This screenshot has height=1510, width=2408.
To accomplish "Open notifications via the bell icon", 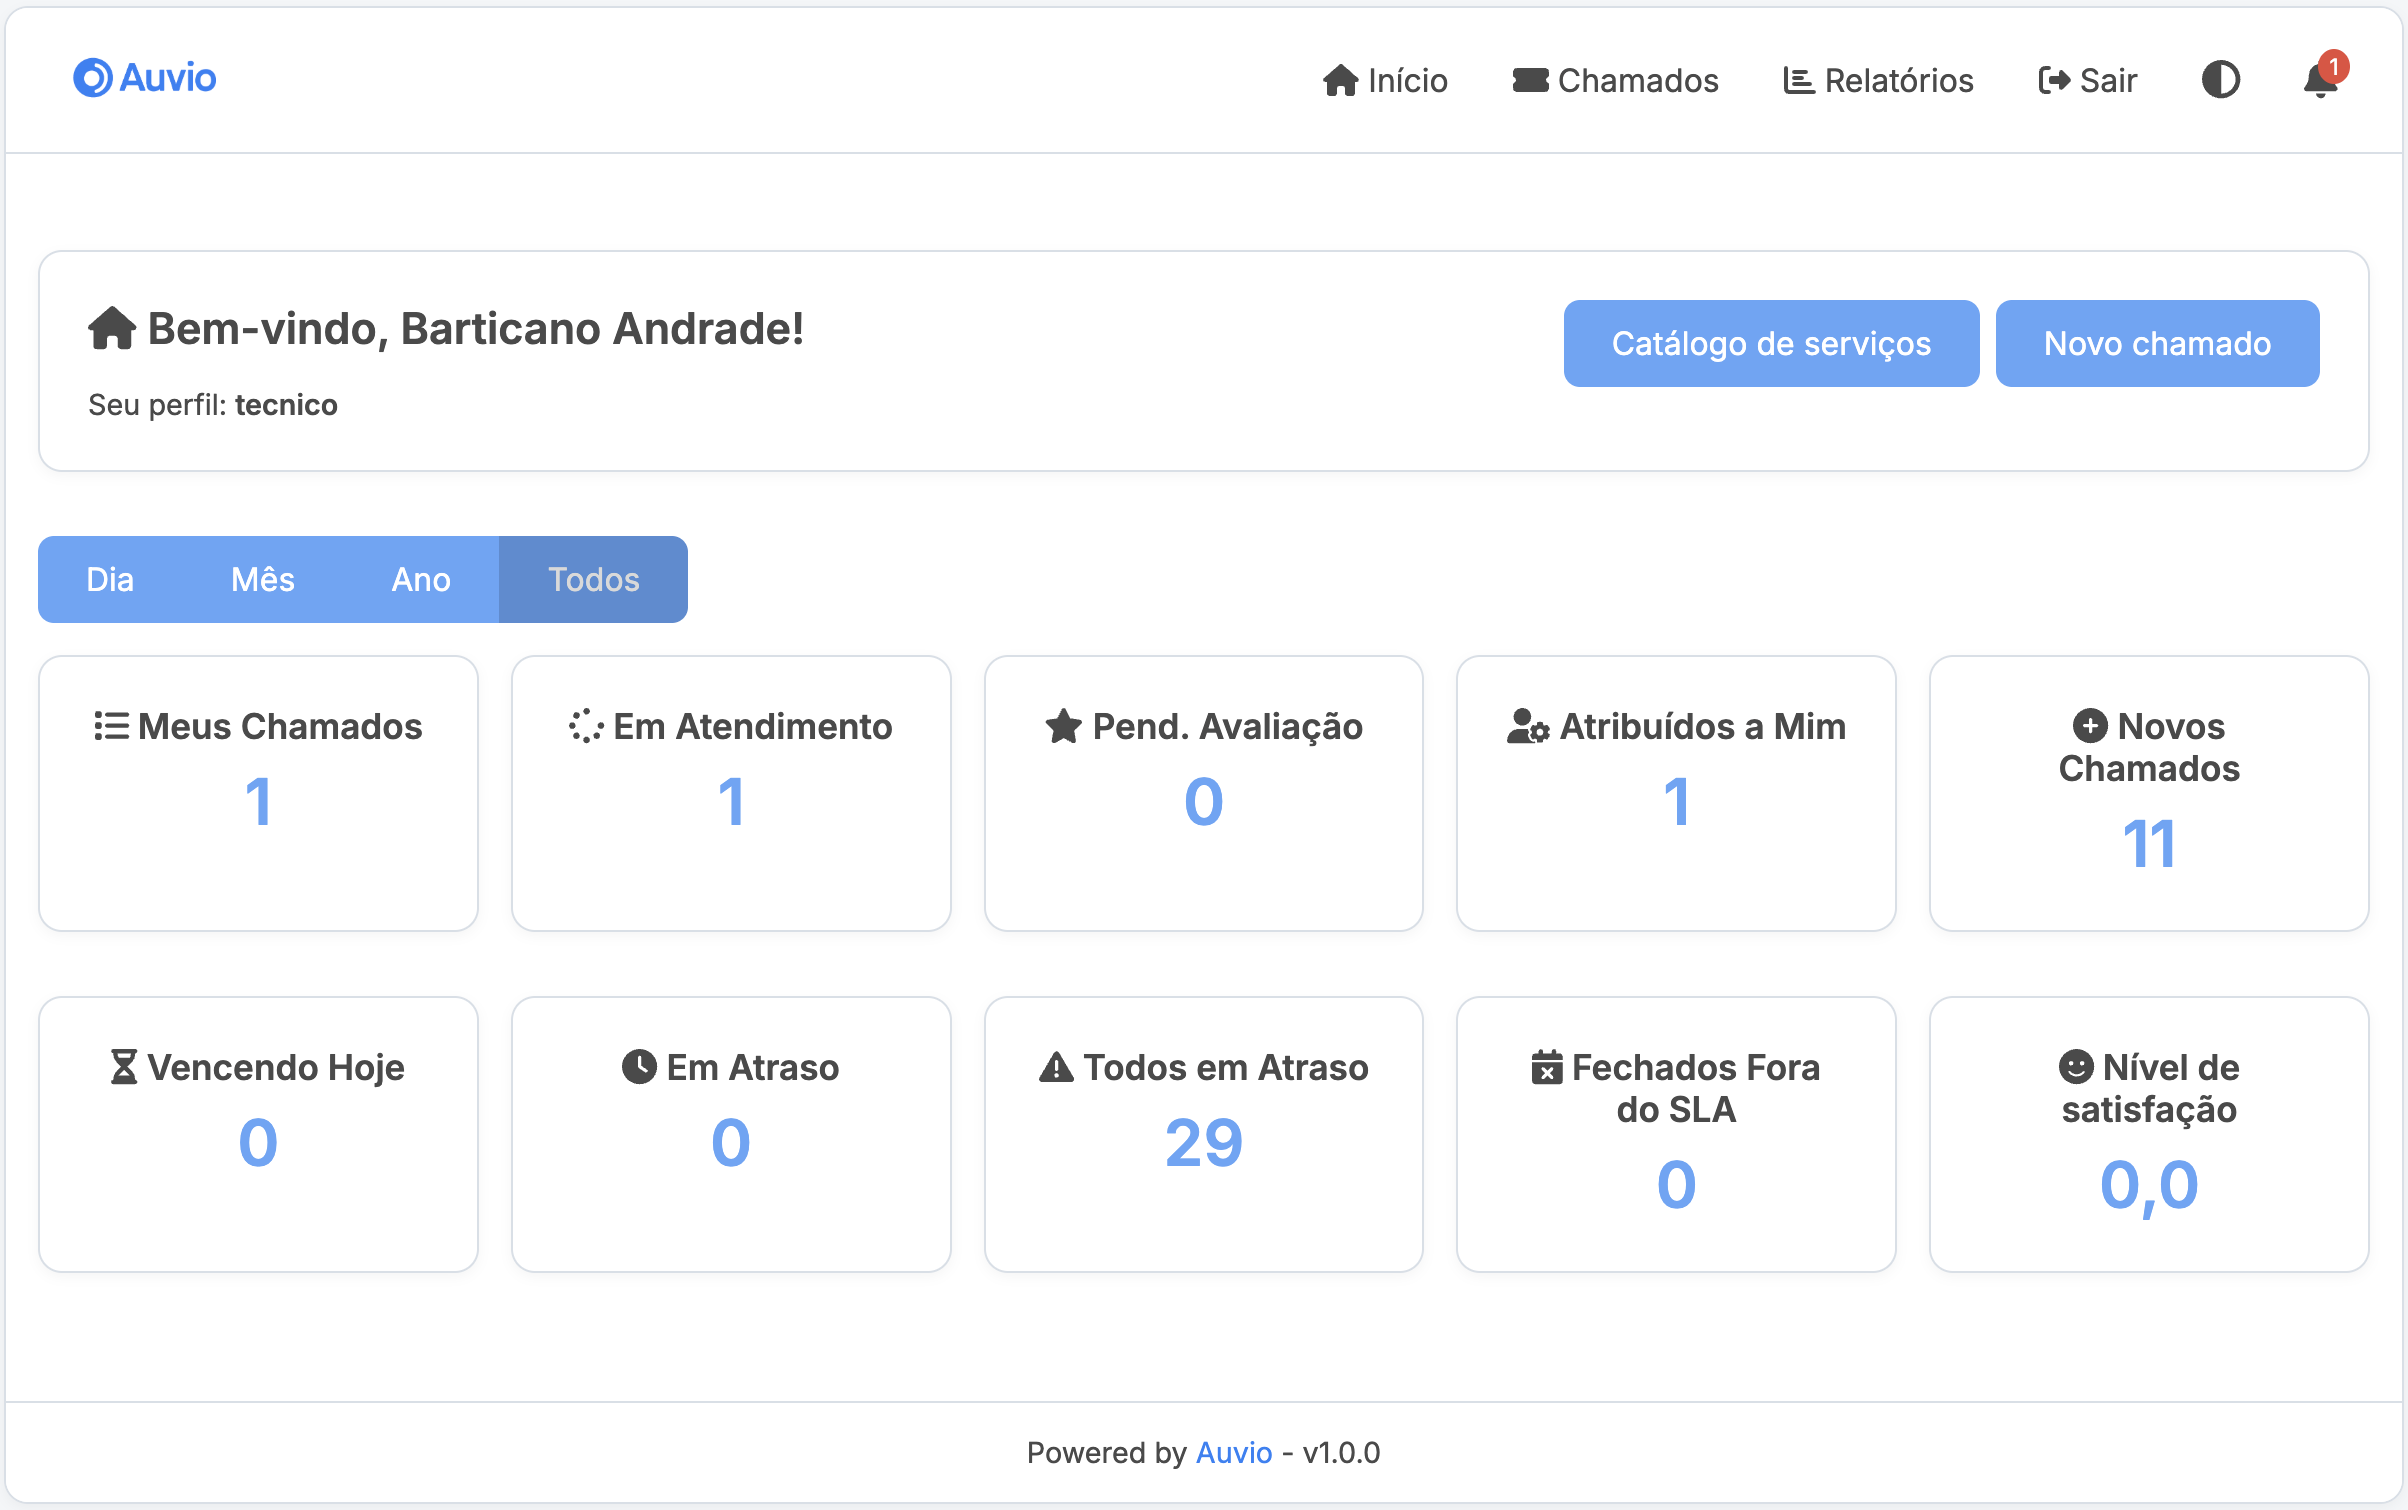I will (2320, 80).
